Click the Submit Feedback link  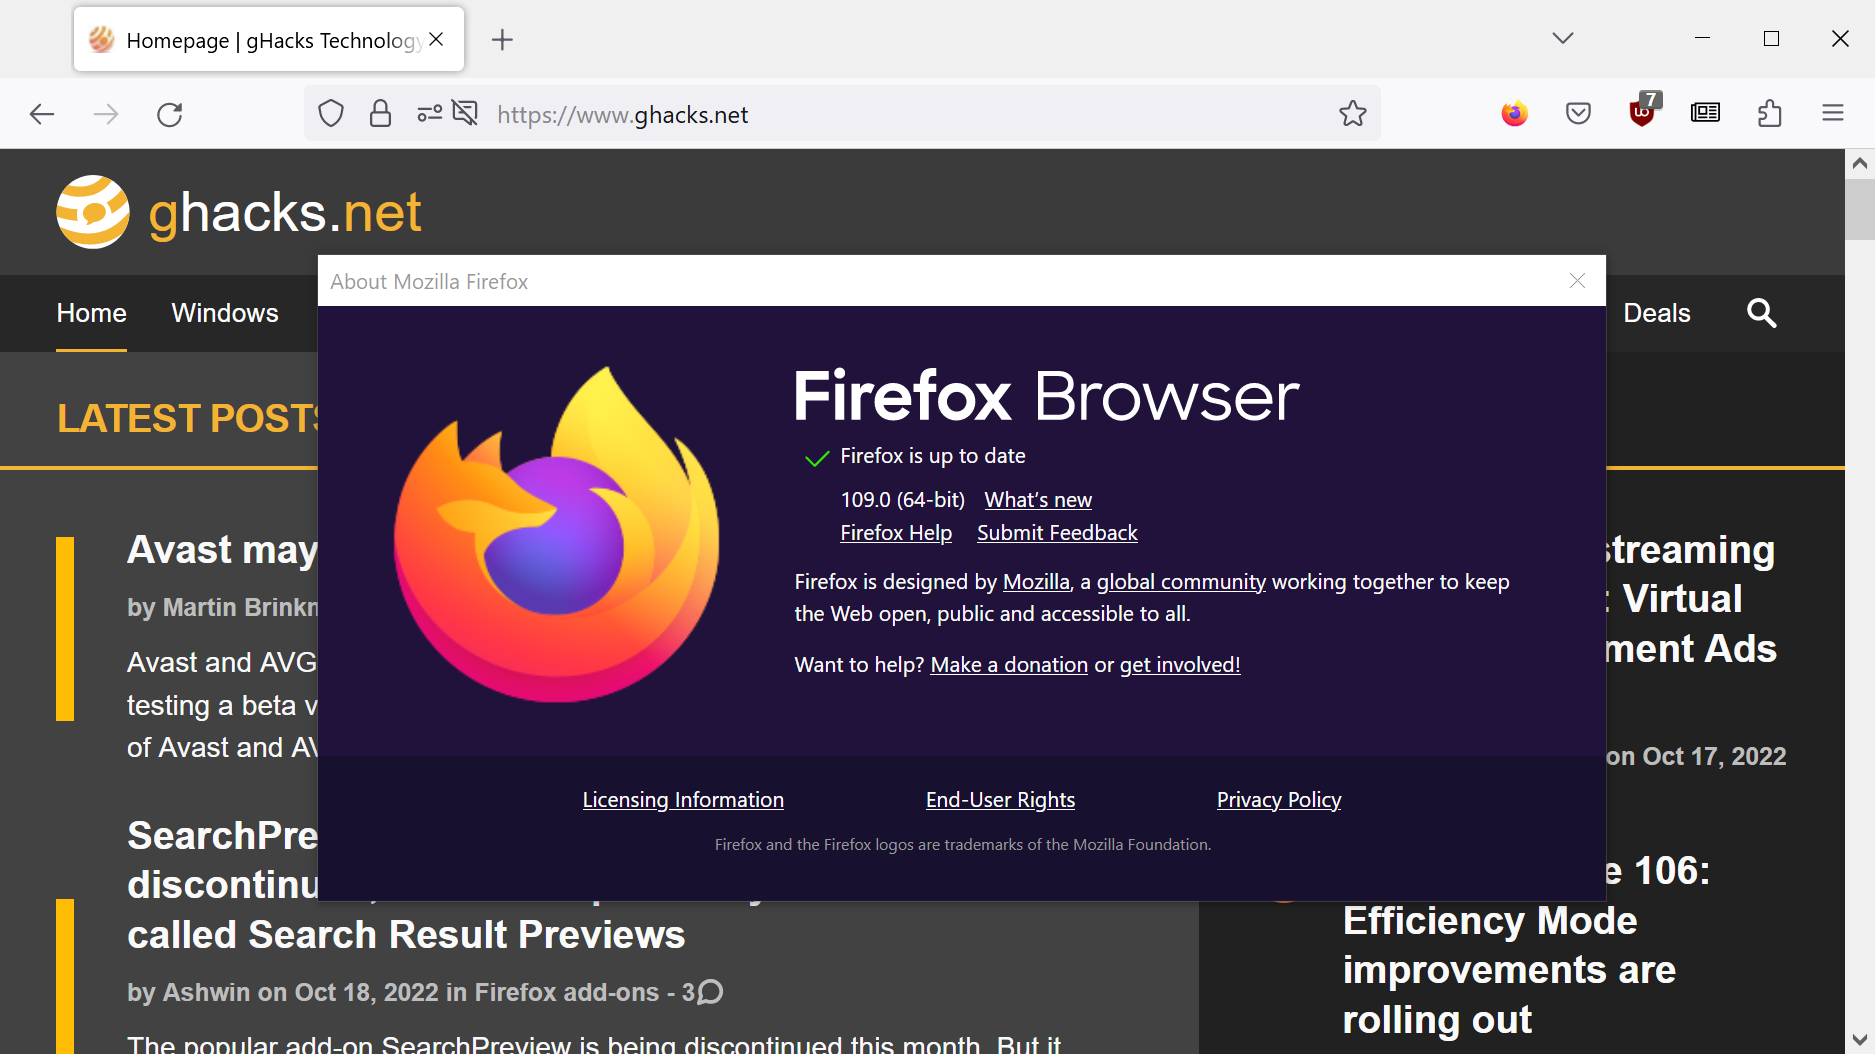tap(1057, 533)
